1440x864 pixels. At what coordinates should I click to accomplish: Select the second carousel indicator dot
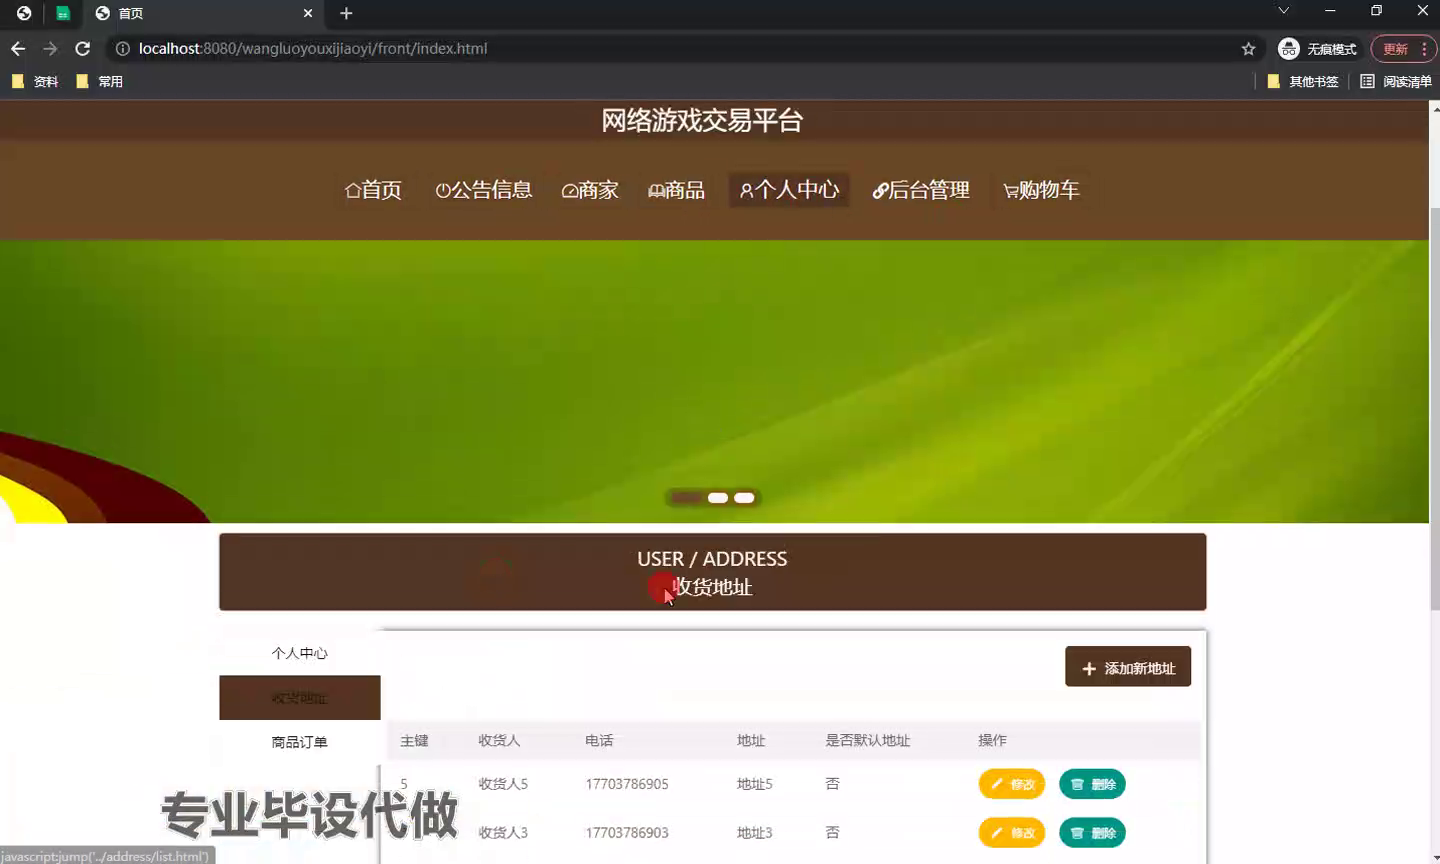tap(718, 498)
